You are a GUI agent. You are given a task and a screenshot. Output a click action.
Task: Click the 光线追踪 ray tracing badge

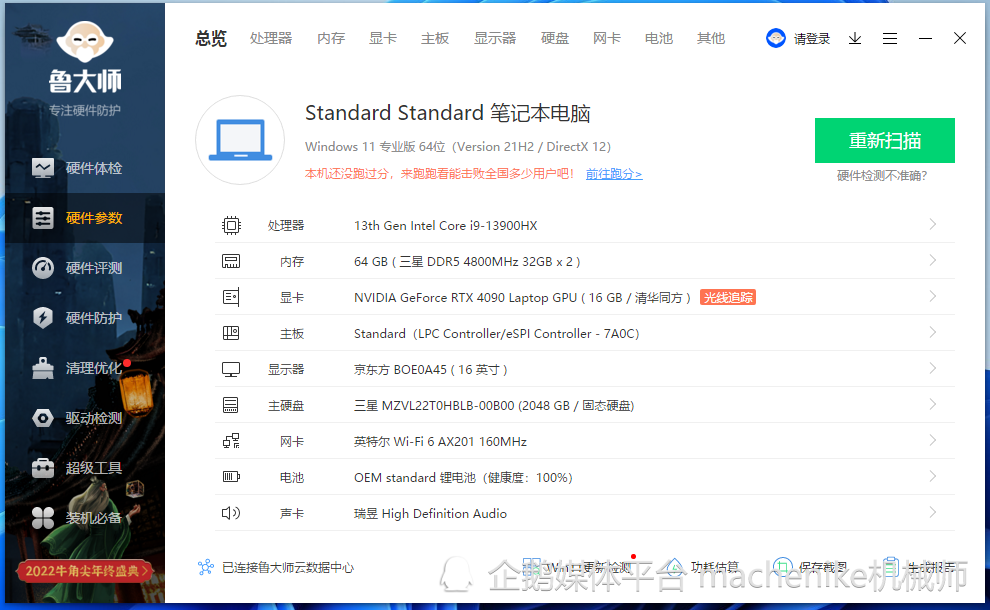[728, 297]
